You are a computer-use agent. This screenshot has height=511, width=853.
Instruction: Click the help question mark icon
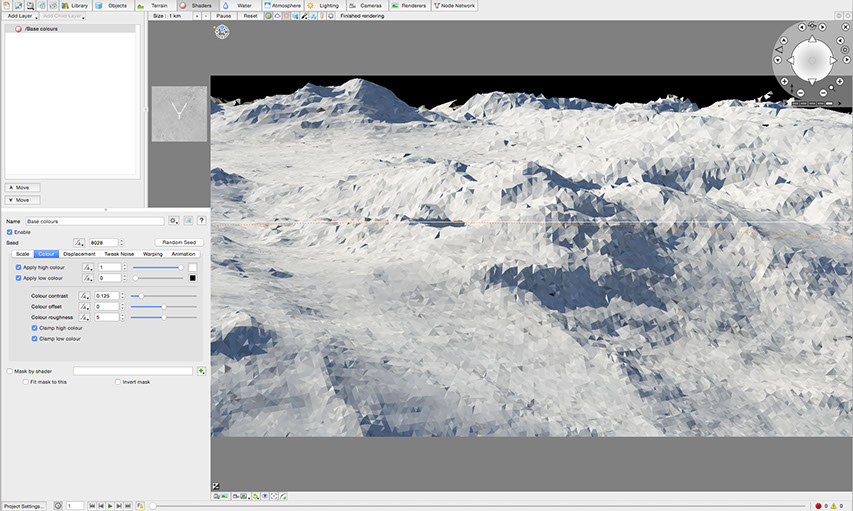point(202,220)
